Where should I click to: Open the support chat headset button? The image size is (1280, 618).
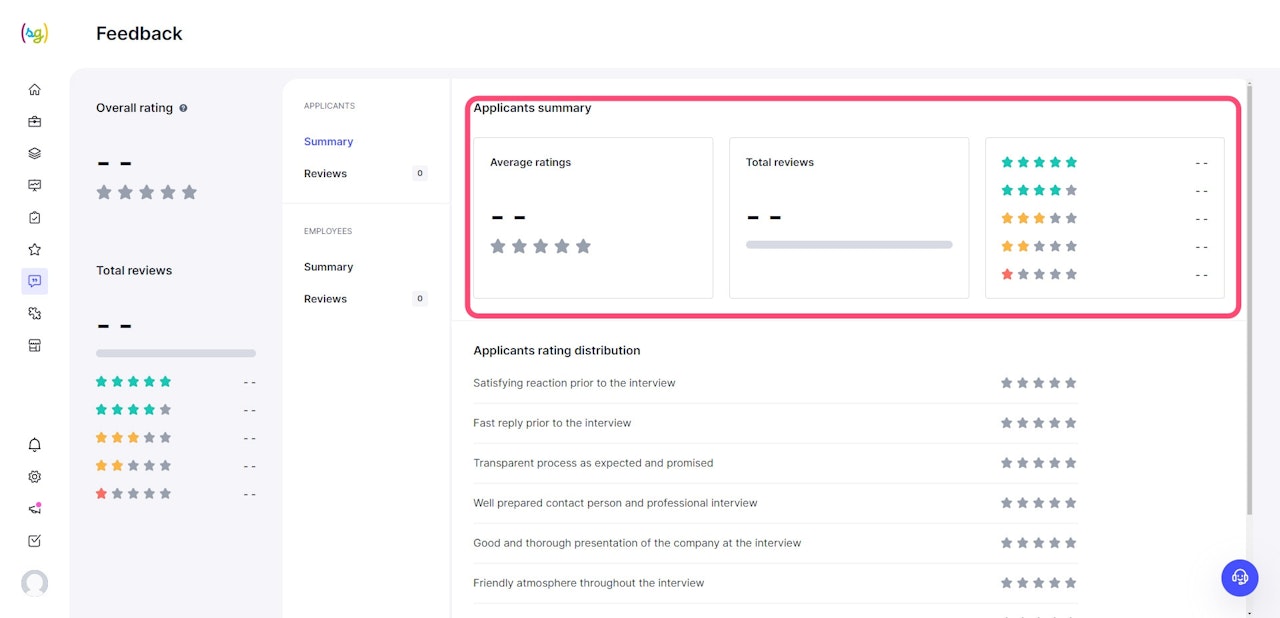[x=1240, y=577]
